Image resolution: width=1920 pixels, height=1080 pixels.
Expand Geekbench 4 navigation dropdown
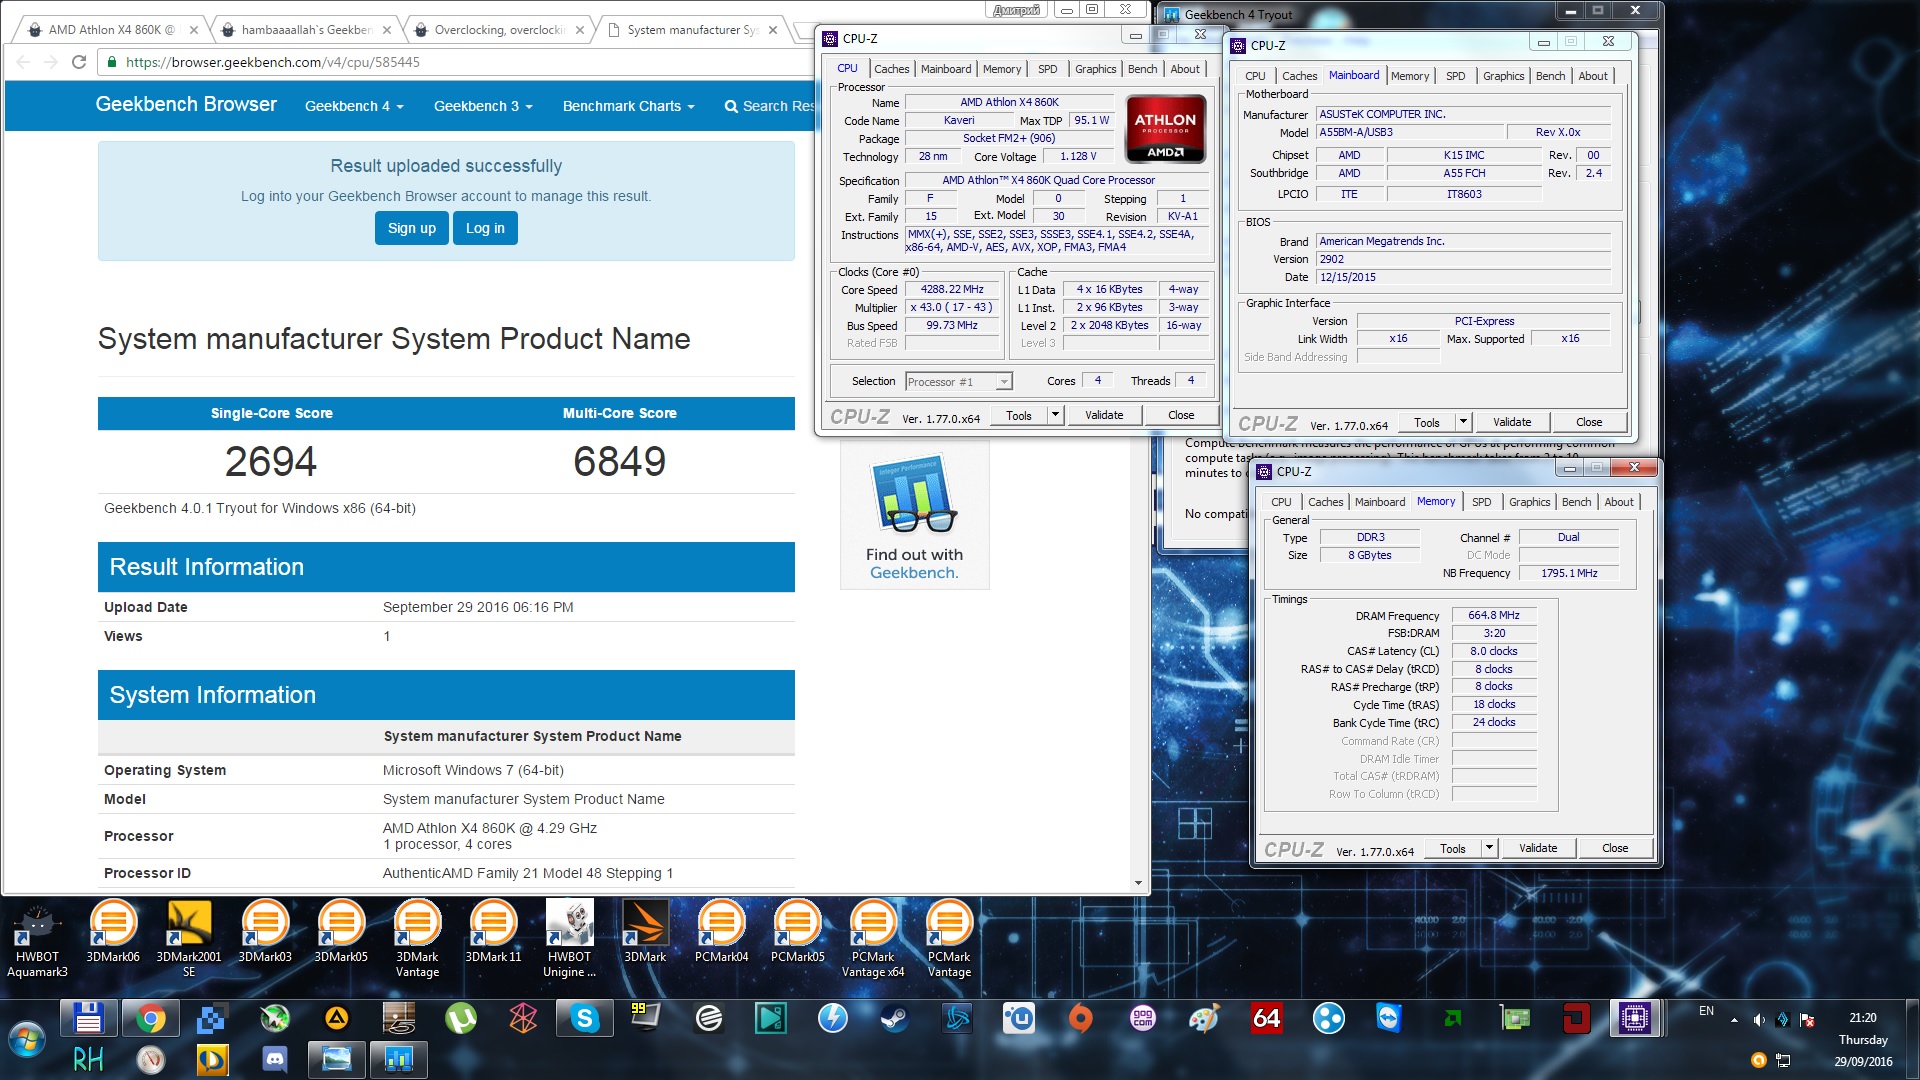354,106
